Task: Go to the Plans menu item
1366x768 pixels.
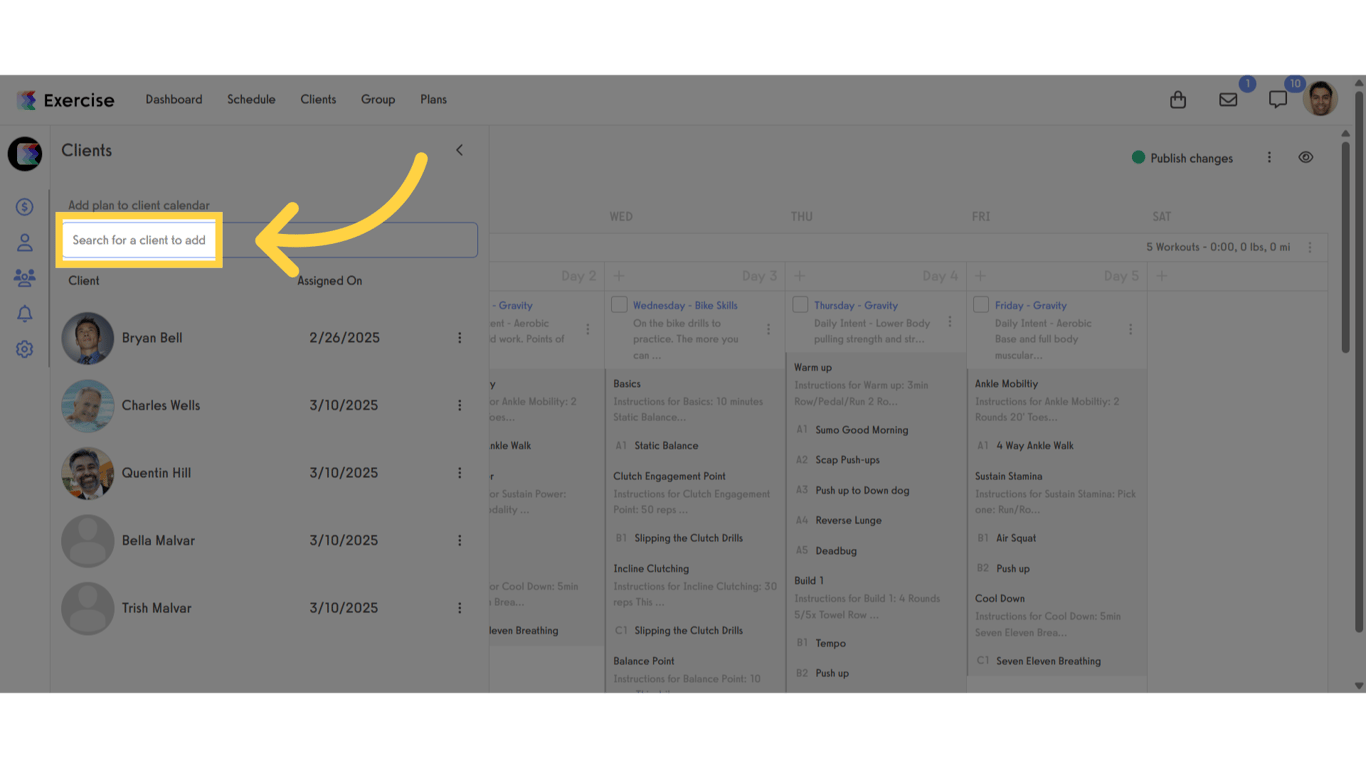Action: [x=433, y=99]
